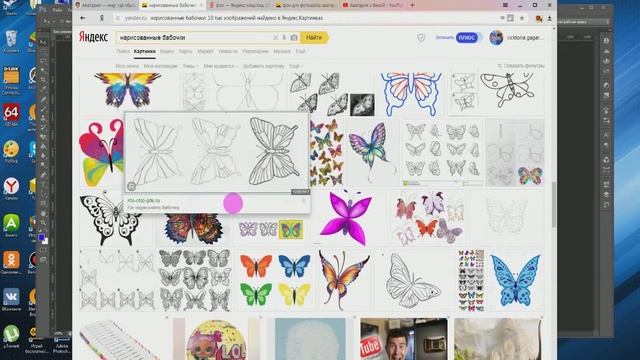This screenshot has width=640, height=360.
Task: Click the yellow Найти search button
Action: tap(314, 38)
